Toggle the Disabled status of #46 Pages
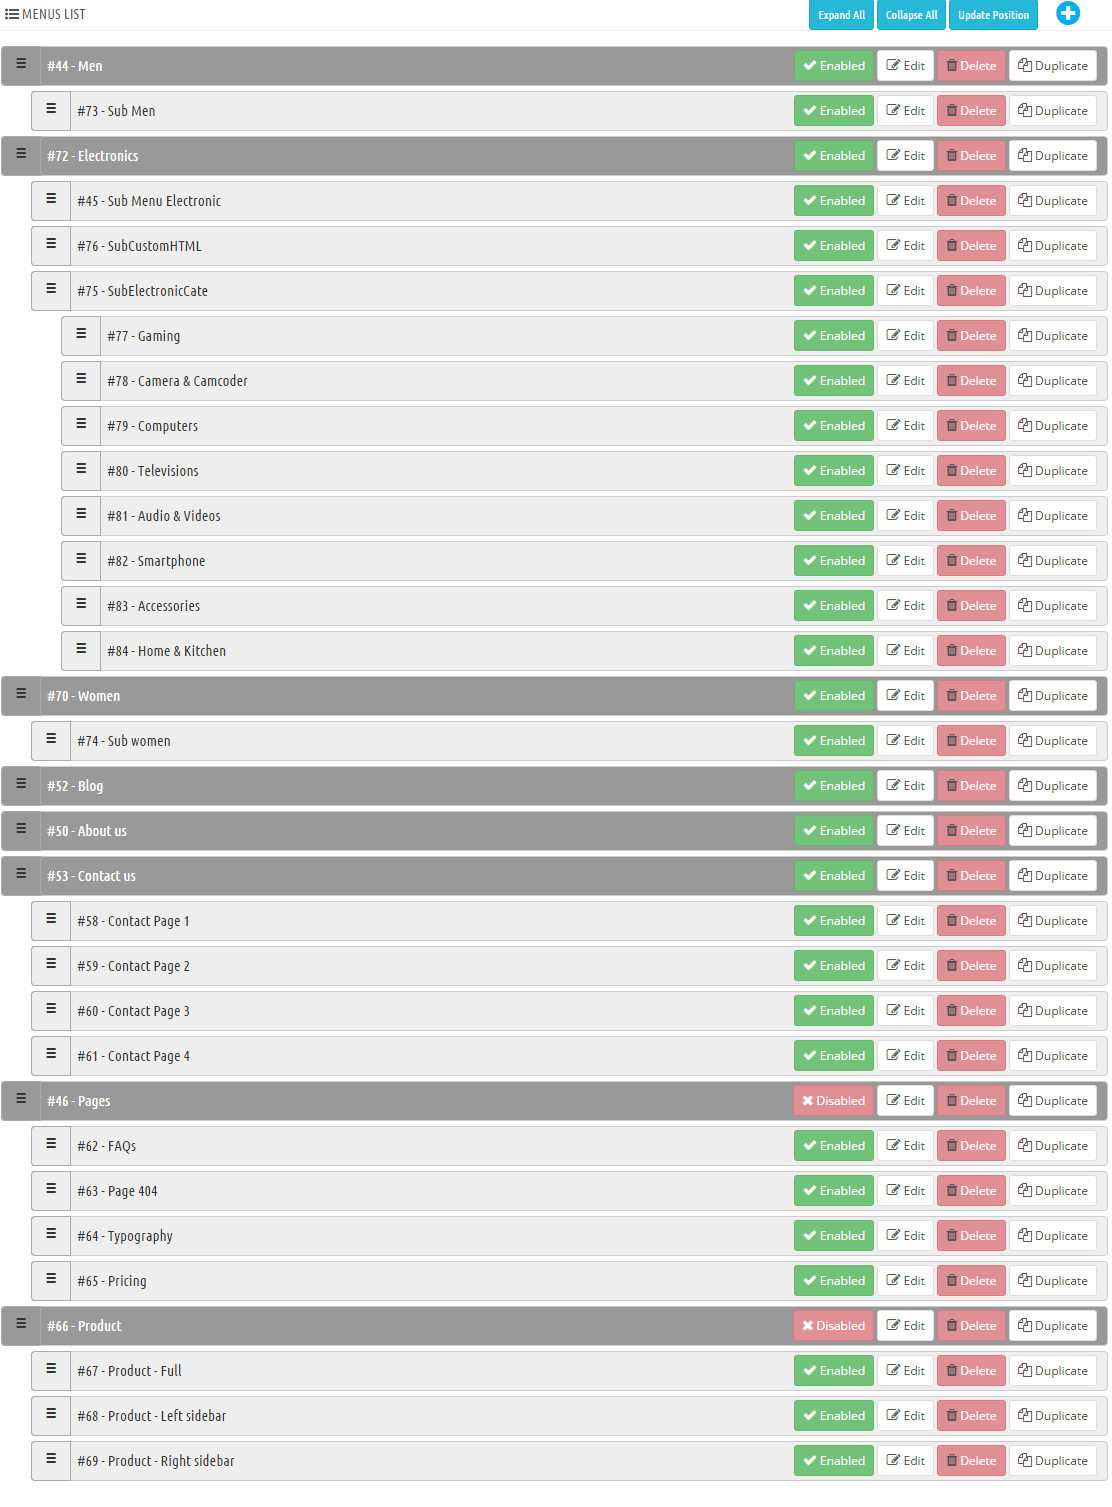This screenshot has width=1112, height=1507. pos(833,1101)
